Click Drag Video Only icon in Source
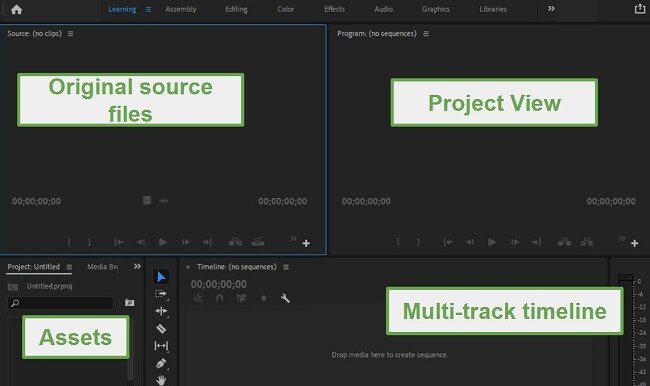 tap(147, 201)
